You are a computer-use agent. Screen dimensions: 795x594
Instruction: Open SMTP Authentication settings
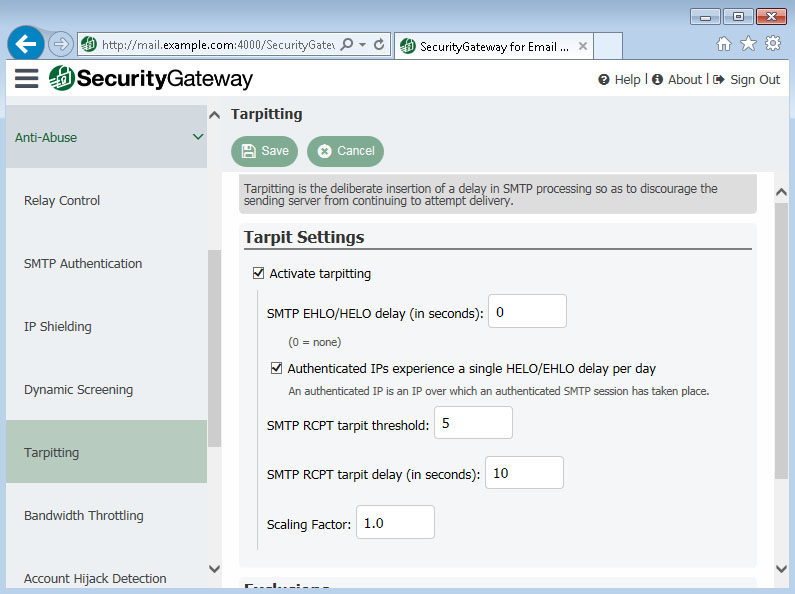106,264
